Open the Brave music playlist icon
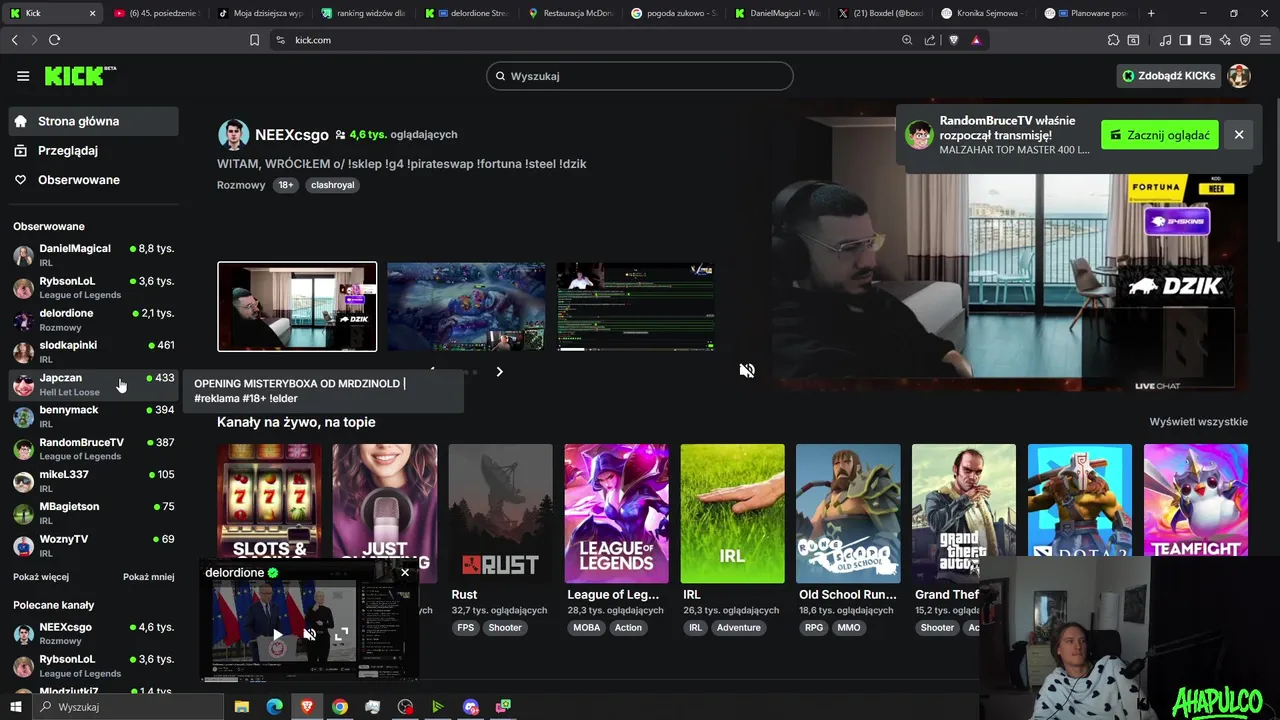The image size is (1280, 720). (1165, 40)
